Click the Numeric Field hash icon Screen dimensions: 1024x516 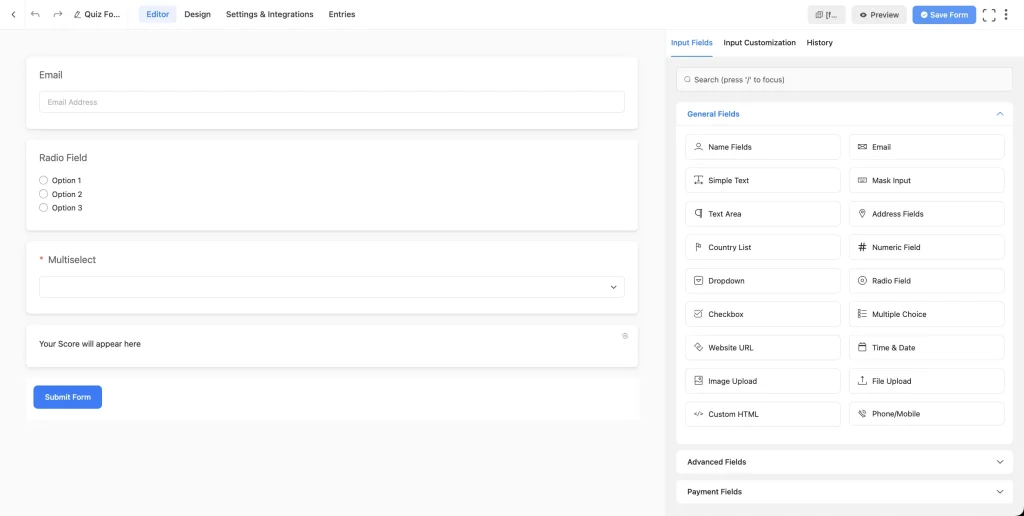[x=862, y=248]
